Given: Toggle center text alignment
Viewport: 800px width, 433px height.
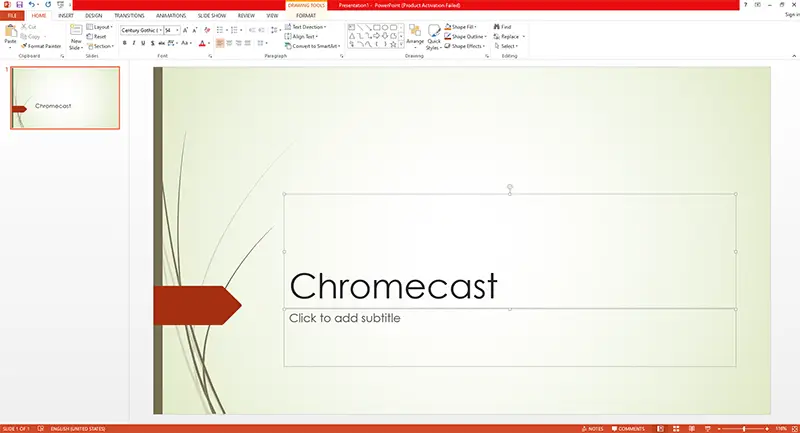Looking at the screenshot, I should pos(229,43).
